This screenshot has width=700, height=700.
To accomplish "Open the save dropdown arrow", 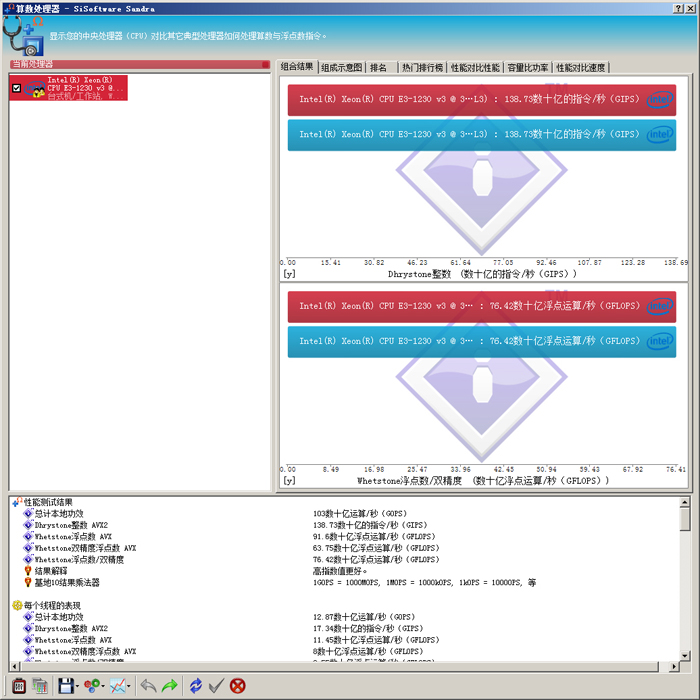I will pyautogui.click(x=77, y=686).
